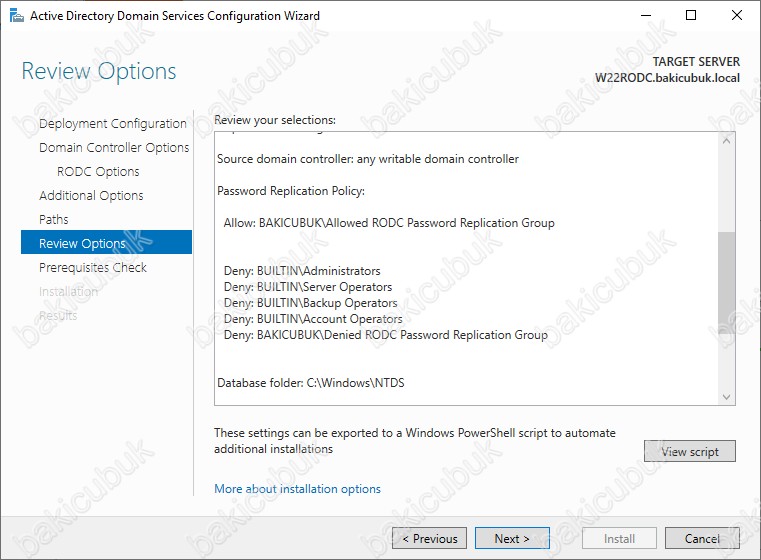Viewport: 761px width, 560px height.
Task: Minimize the wizard window
Action: pos(645,16)
